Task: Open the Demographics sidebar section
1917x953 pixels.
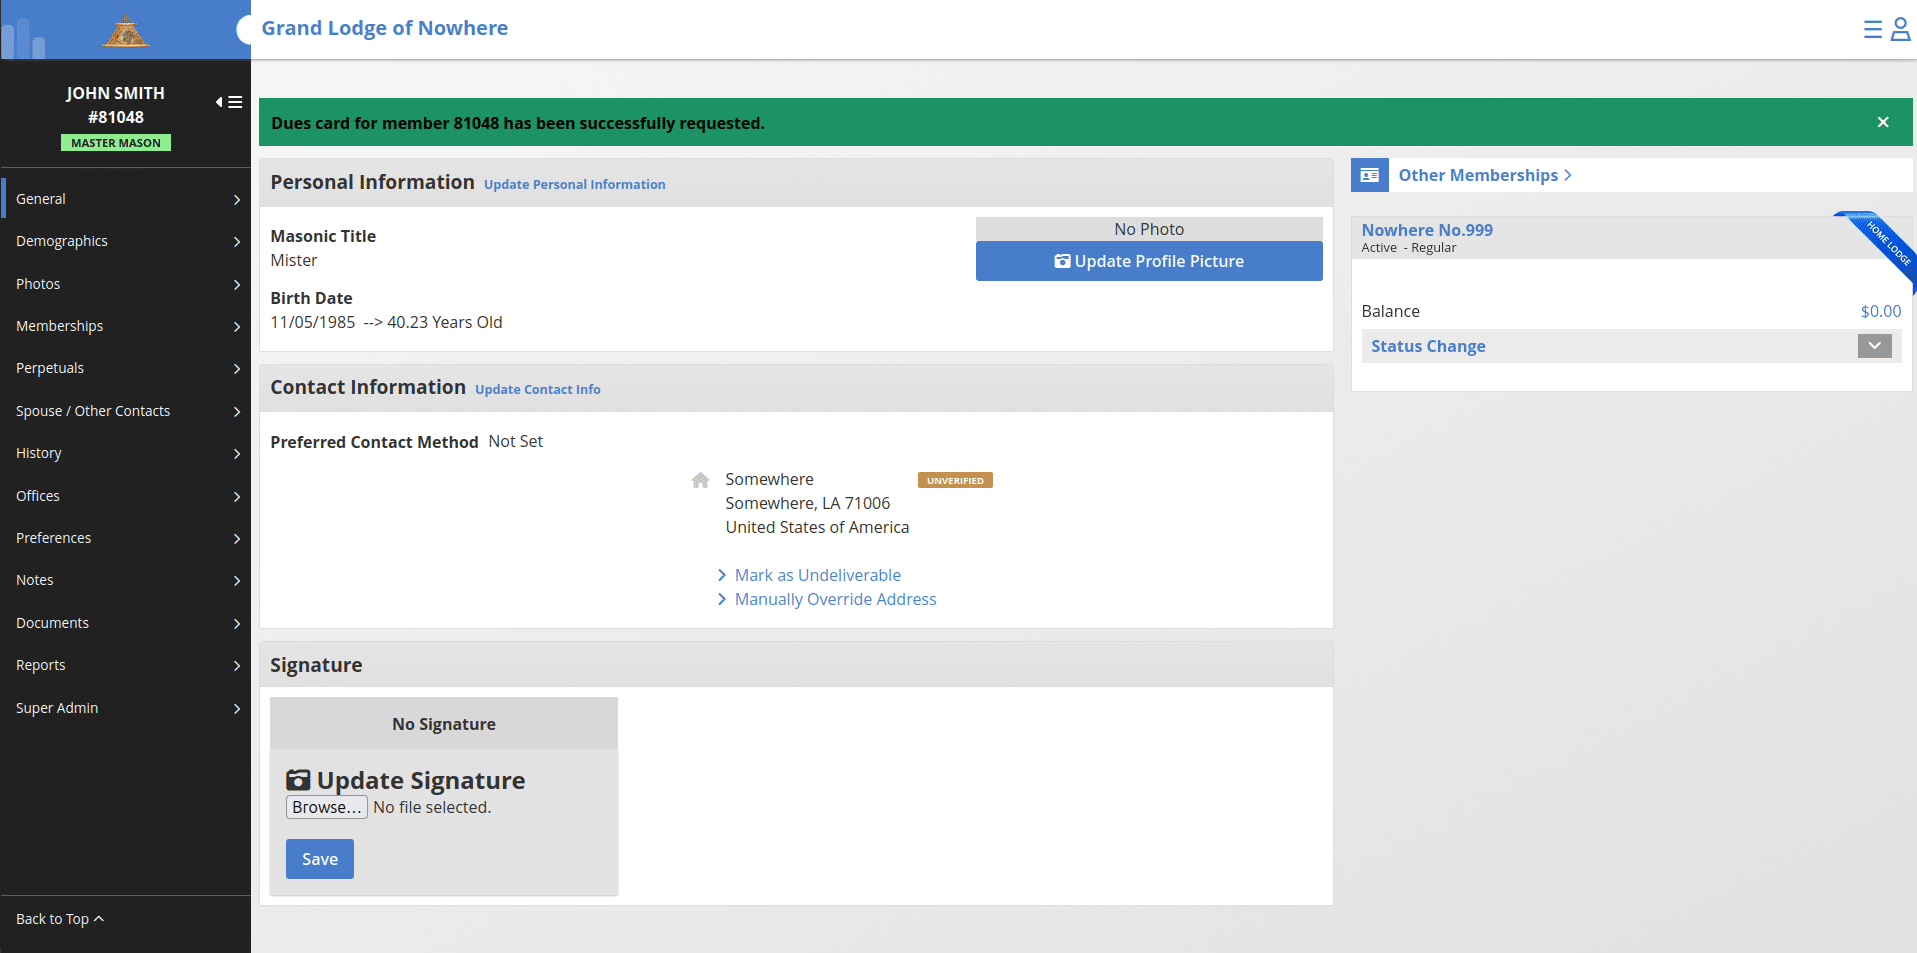Action: click(126, 241)
